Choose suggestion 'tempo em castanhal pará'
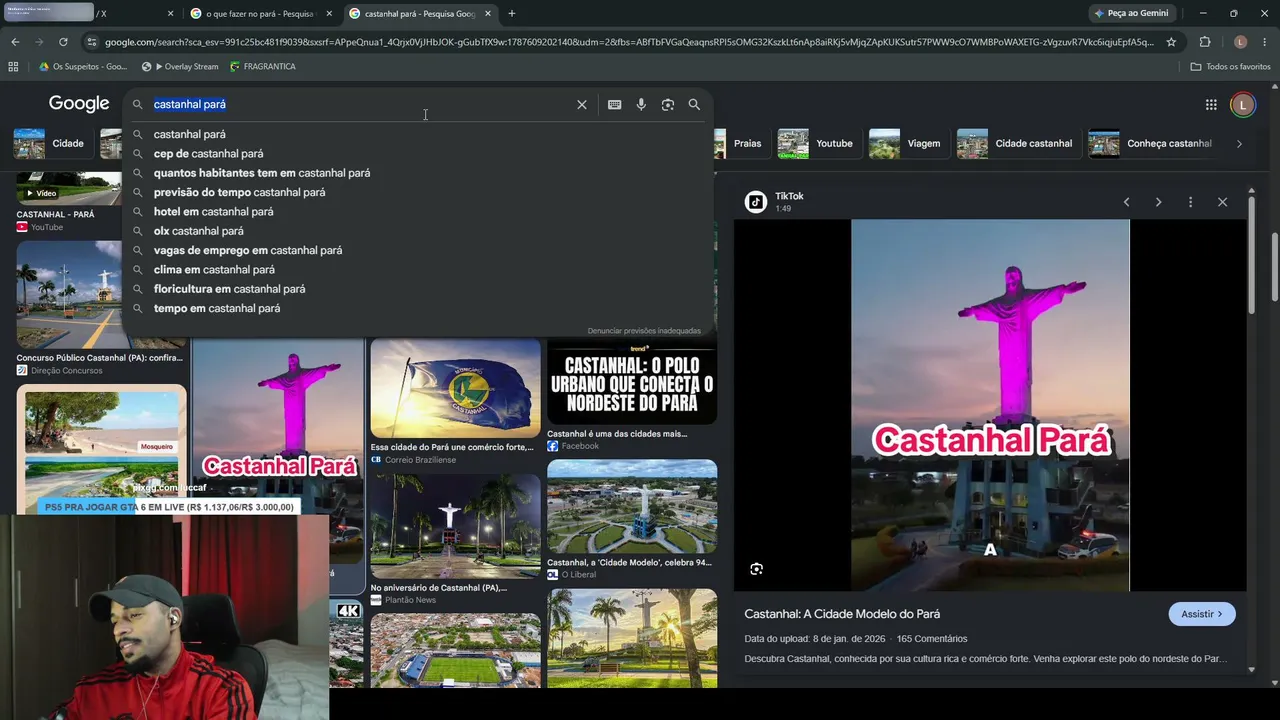 (418, 308)
